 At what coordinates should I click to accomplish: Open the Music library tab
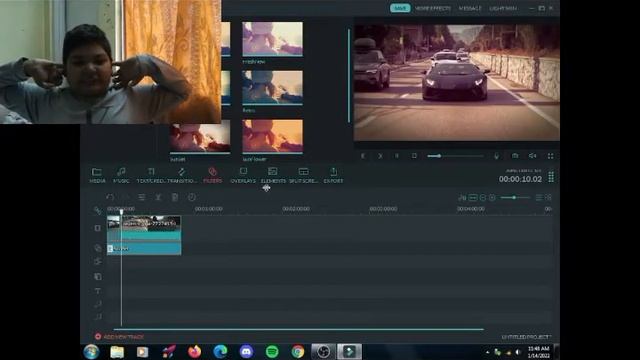click(x=121, y=175)
